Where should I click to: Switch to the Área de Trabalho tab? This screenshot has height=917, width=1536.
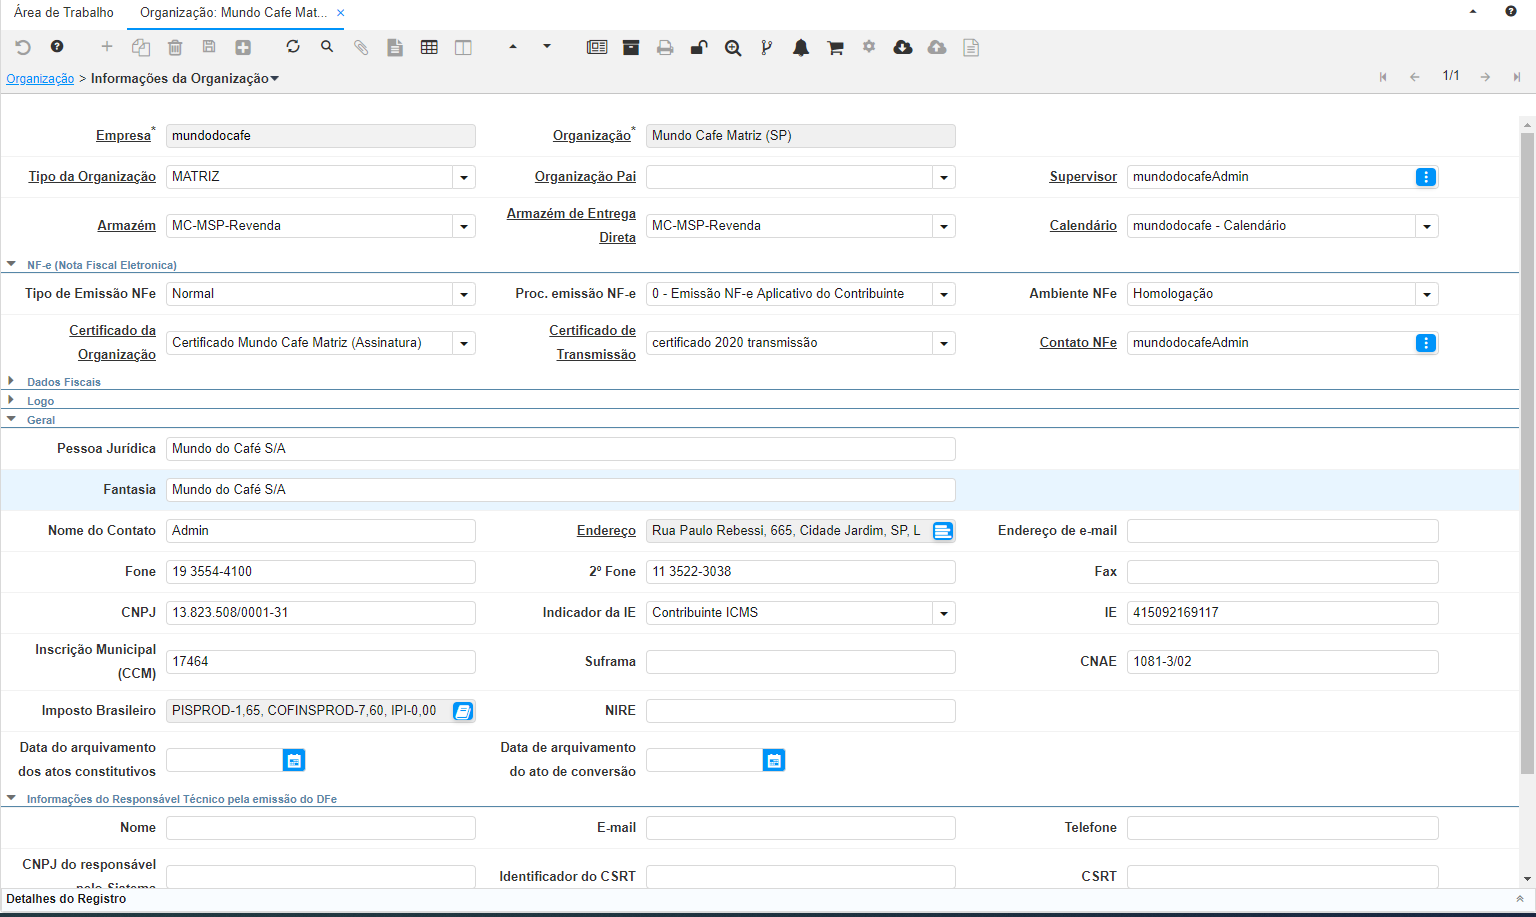pyautogui.click(x=64, y=13)
